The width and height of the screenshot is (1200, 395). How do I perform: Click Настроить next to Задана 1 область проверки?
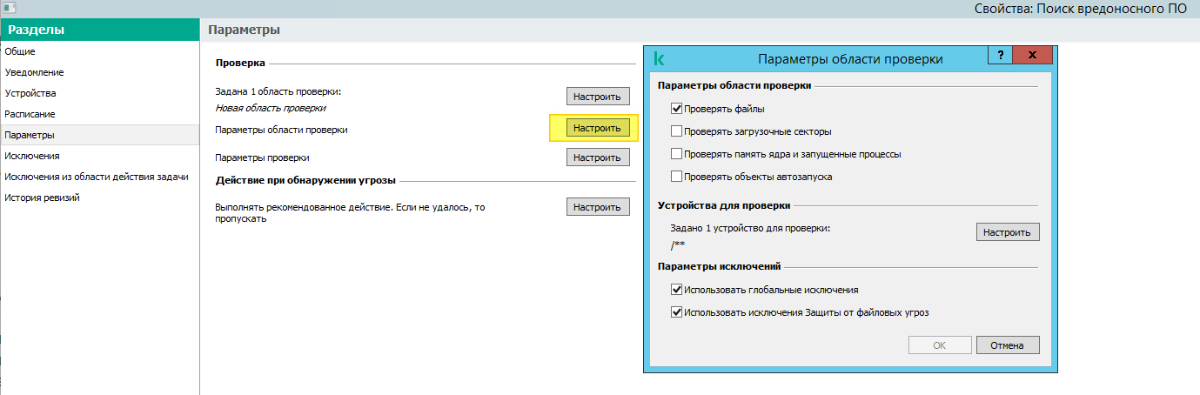point(598,97)
